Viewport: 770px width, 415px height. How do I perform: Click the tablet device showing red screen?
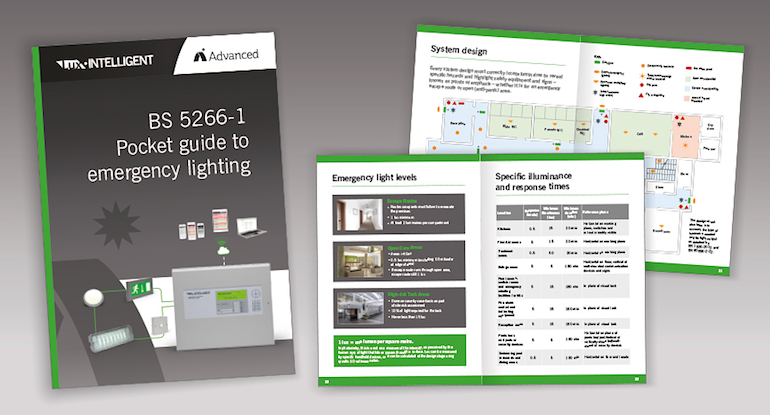coord(220,220)
